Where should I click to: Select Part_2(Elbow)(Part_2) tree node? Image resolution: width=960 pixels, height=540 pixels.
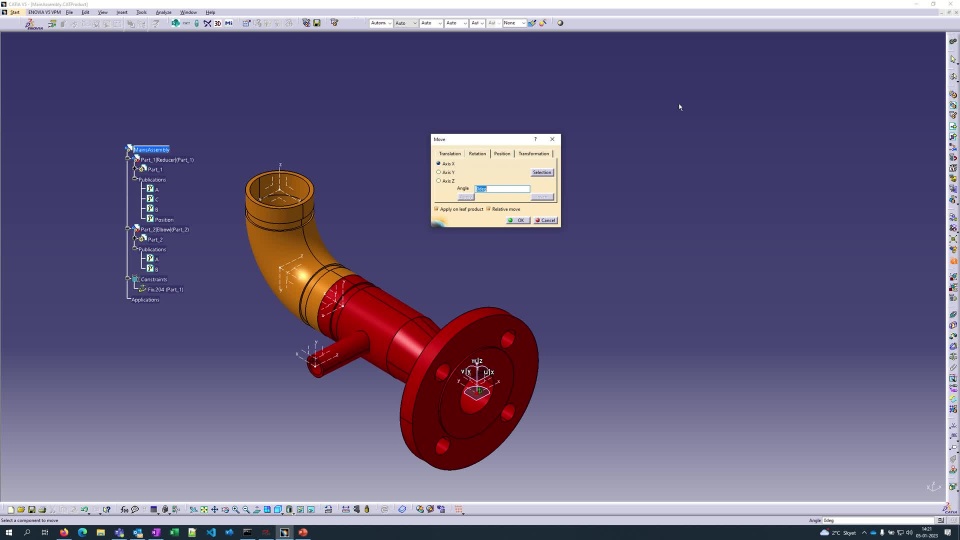(x=165, y=230)
